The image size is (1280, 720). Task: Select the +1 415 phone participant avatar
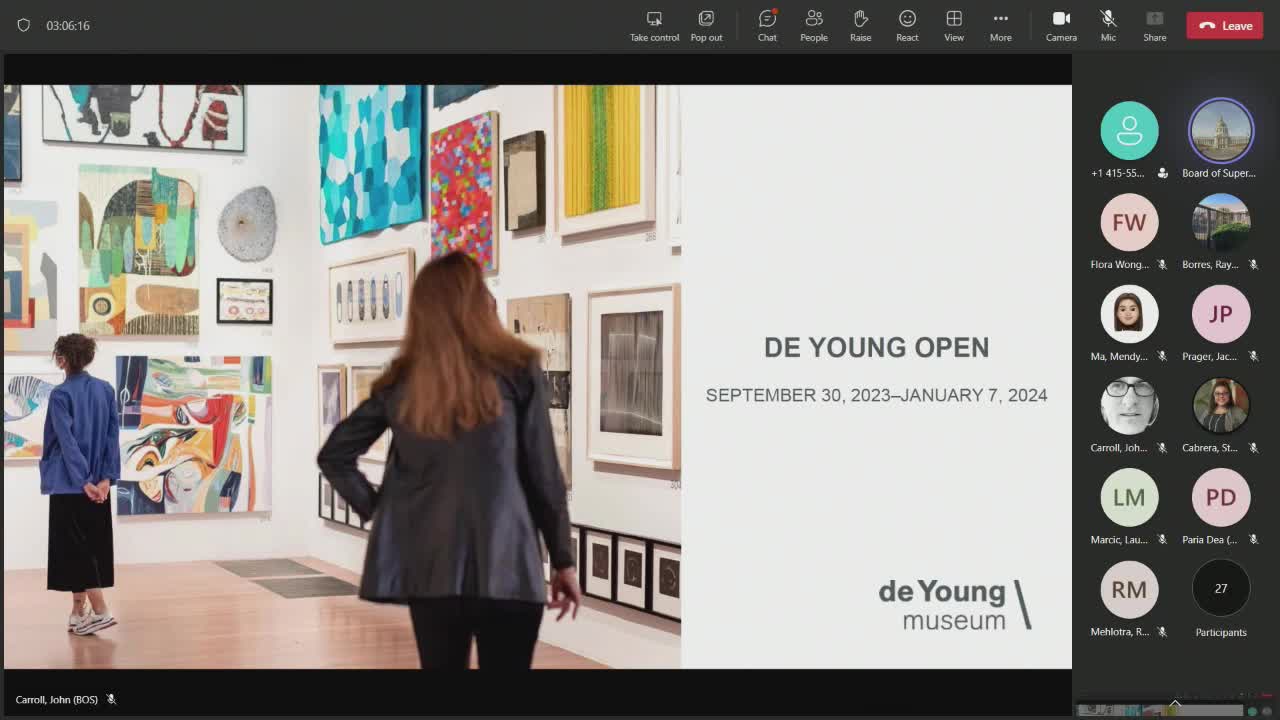click(1129, 130)
